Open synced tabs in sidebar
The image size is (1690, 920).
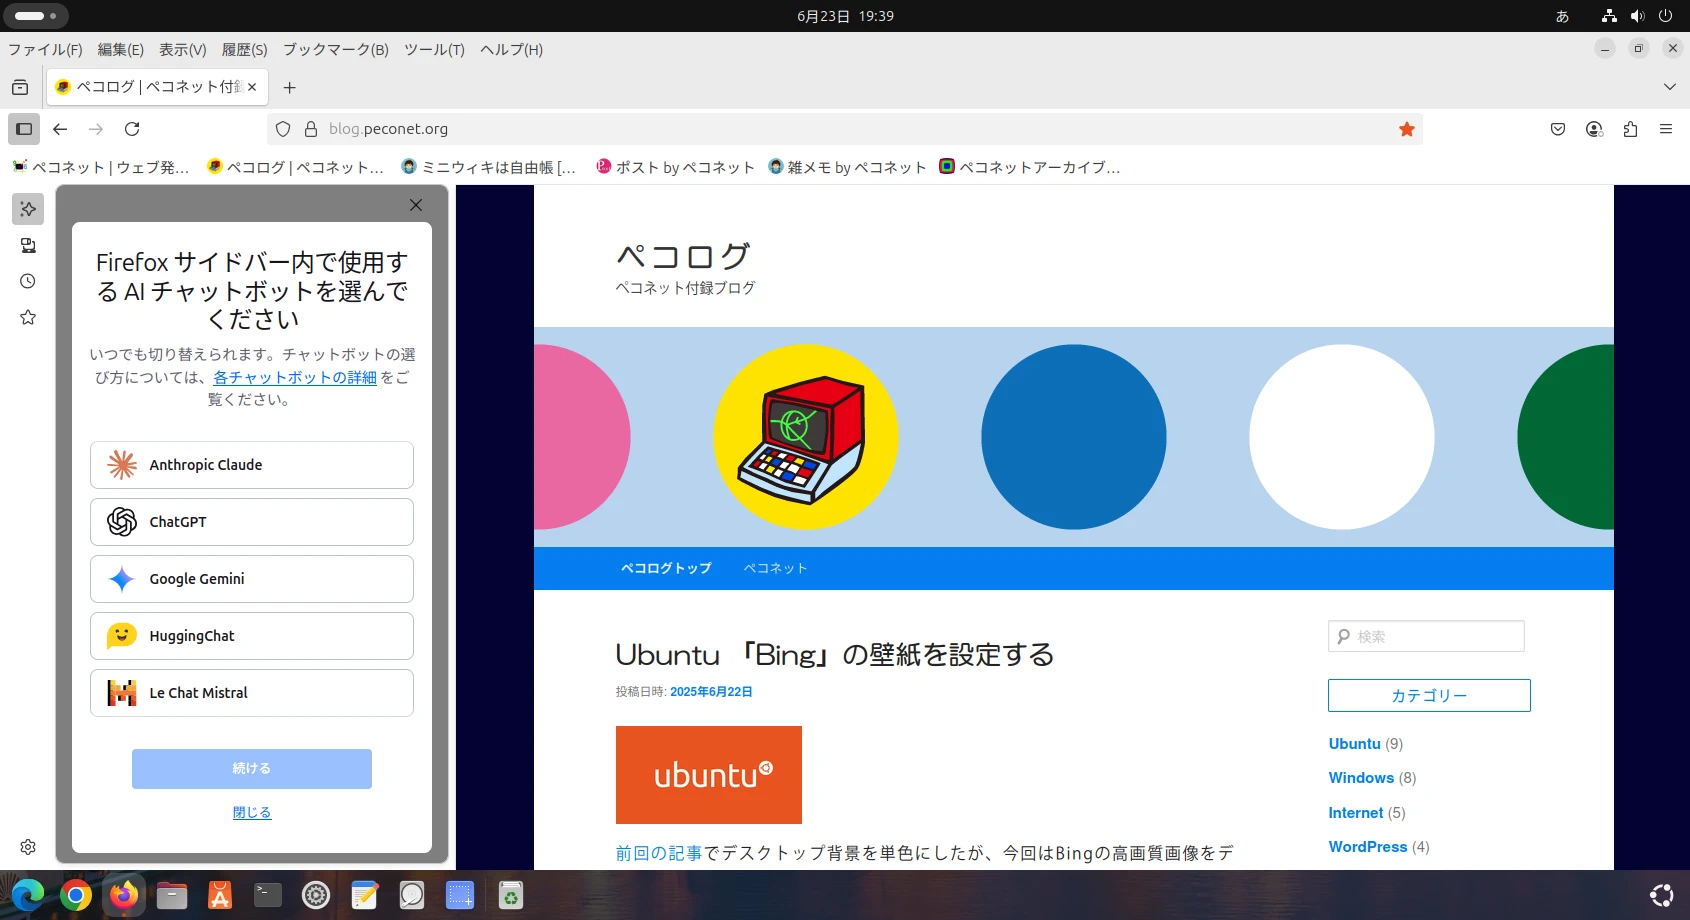pyautogui.click(x=28, y=246)
